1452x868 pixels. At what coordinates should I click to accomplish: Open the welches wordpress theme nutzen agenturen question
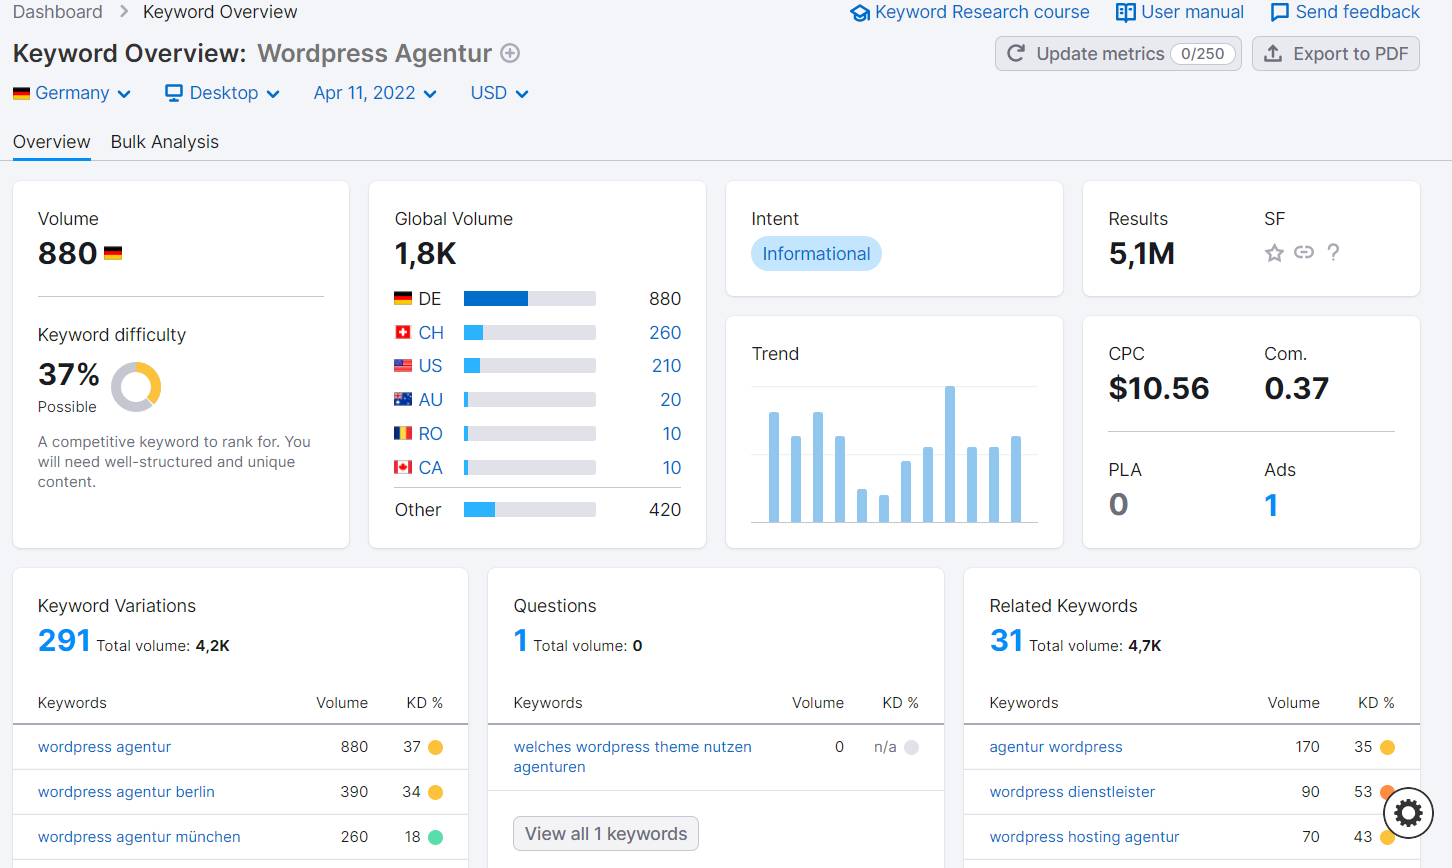coord(632,757)
